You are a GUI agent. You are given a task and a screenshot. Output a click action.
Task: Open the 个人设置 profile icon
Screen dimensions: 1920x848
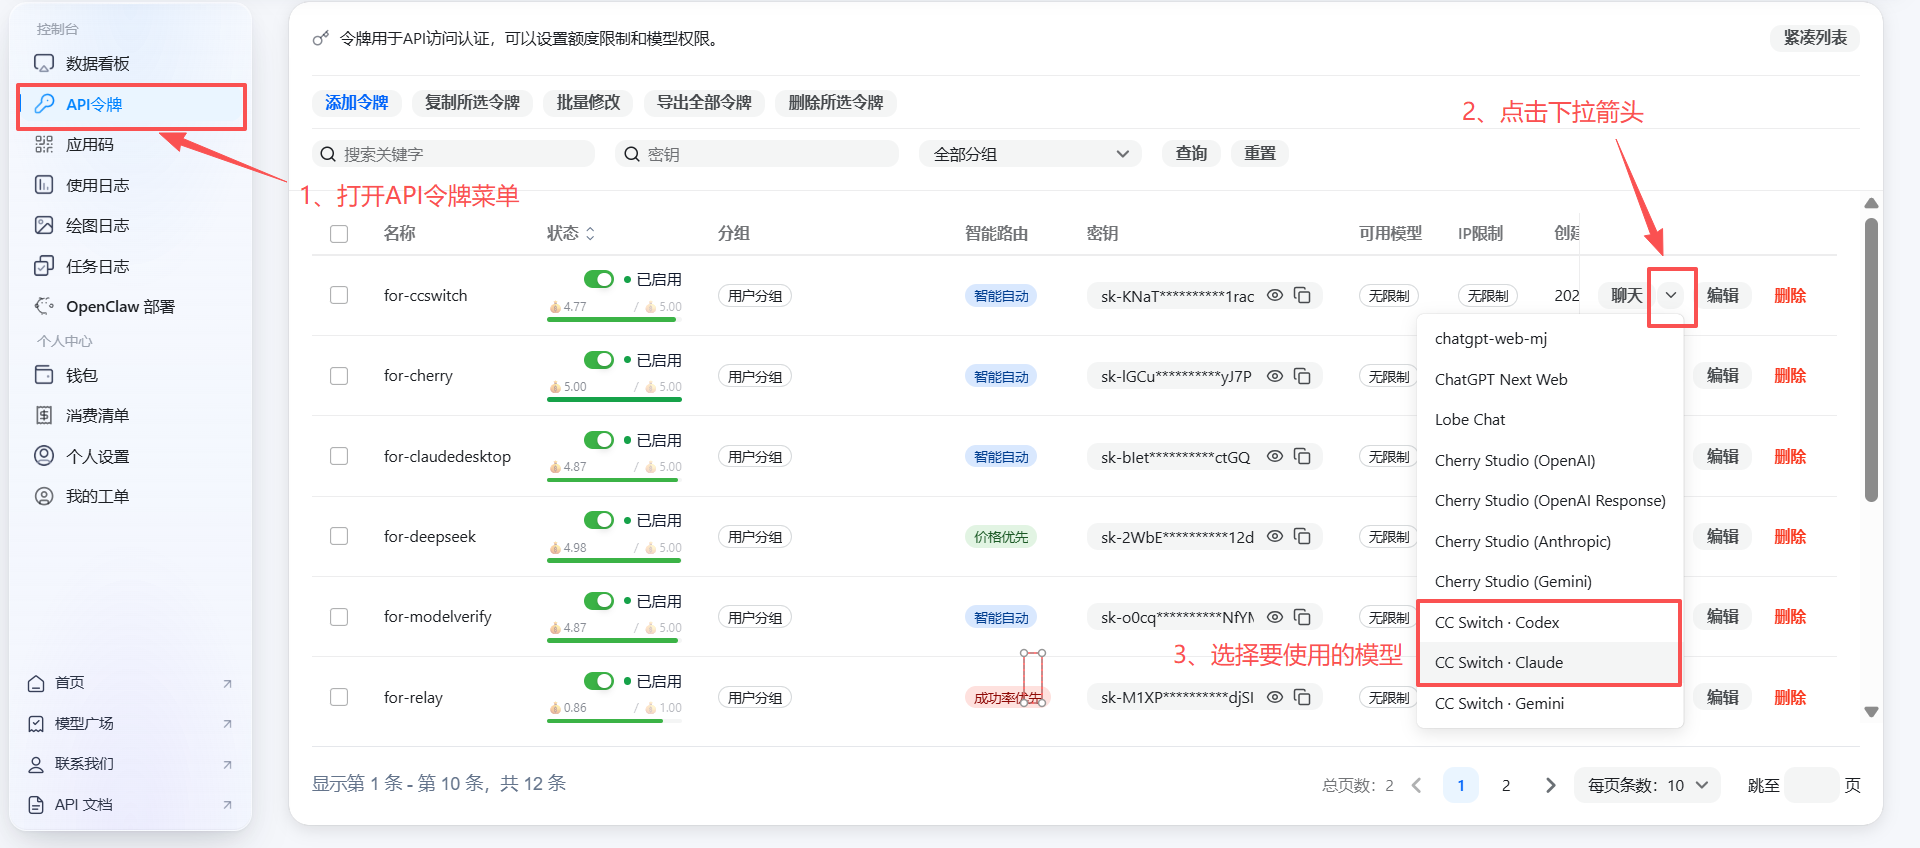(44, 456)
